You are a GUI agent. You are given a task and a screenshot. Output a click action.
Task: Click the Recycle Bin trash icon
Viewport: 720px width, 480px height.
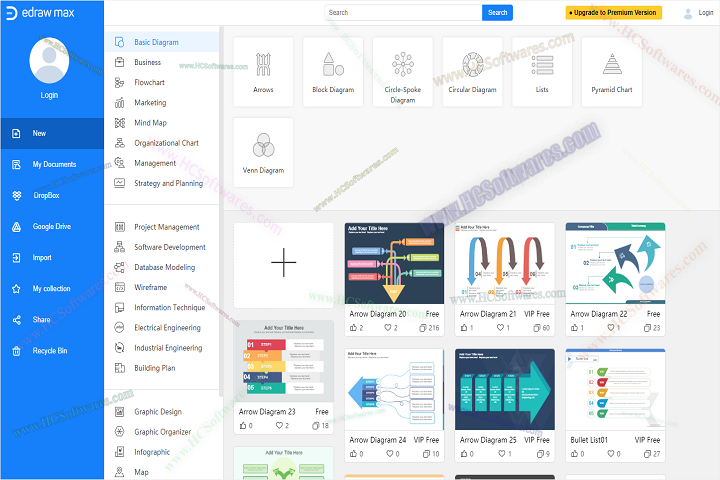[17, 351]
